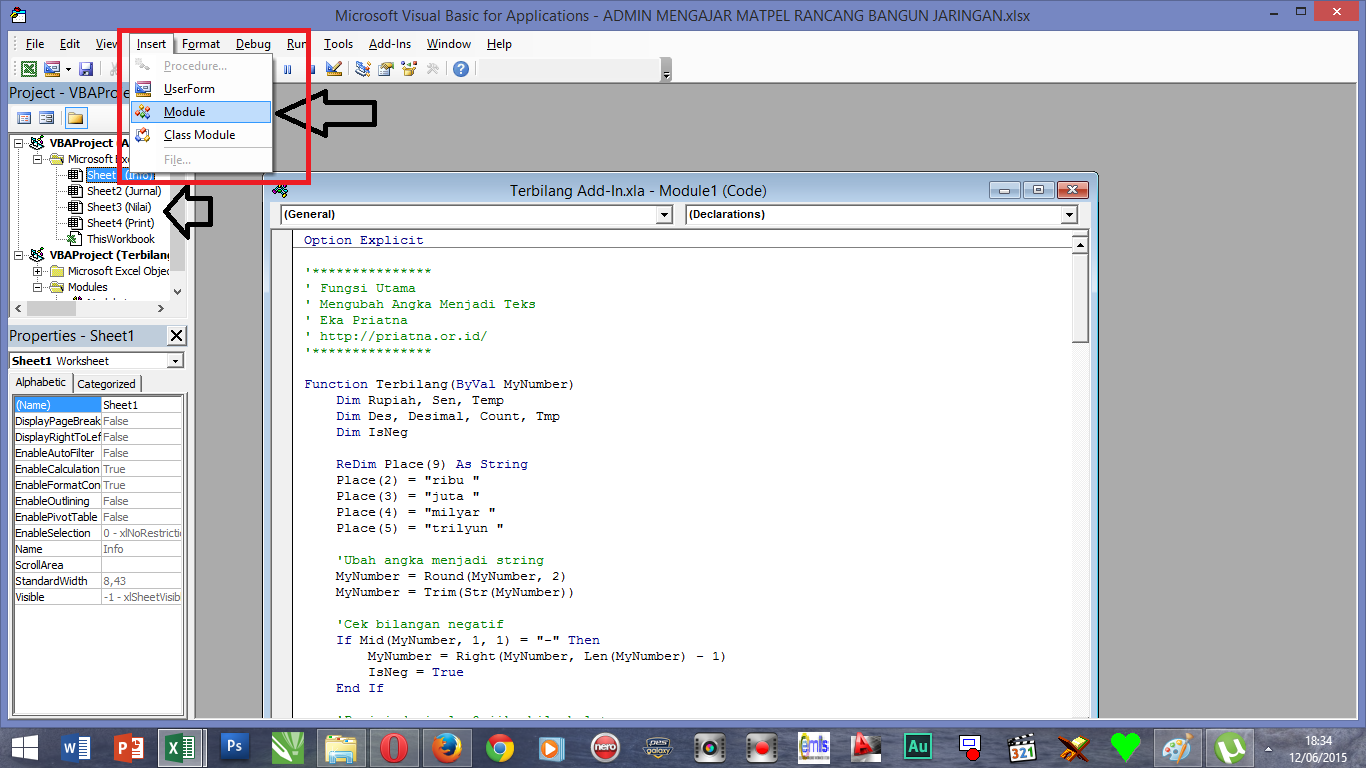Click the View Object icon in Project panel
Viewport: 1366px width, 768px height.
pos(47,118)
